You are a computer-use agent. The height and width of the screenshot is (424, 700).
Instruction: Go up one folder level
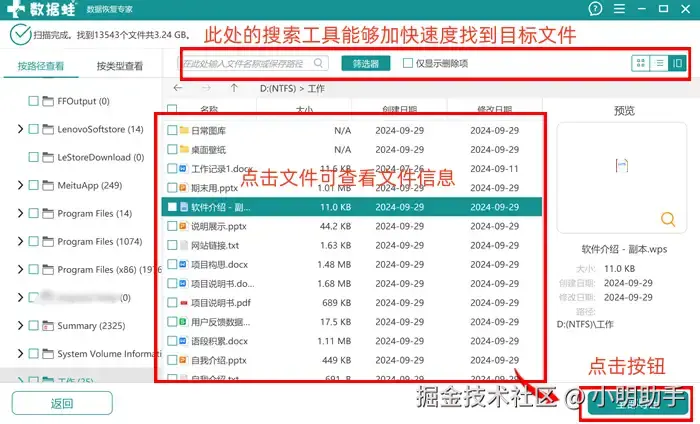[x=234, y=88]
